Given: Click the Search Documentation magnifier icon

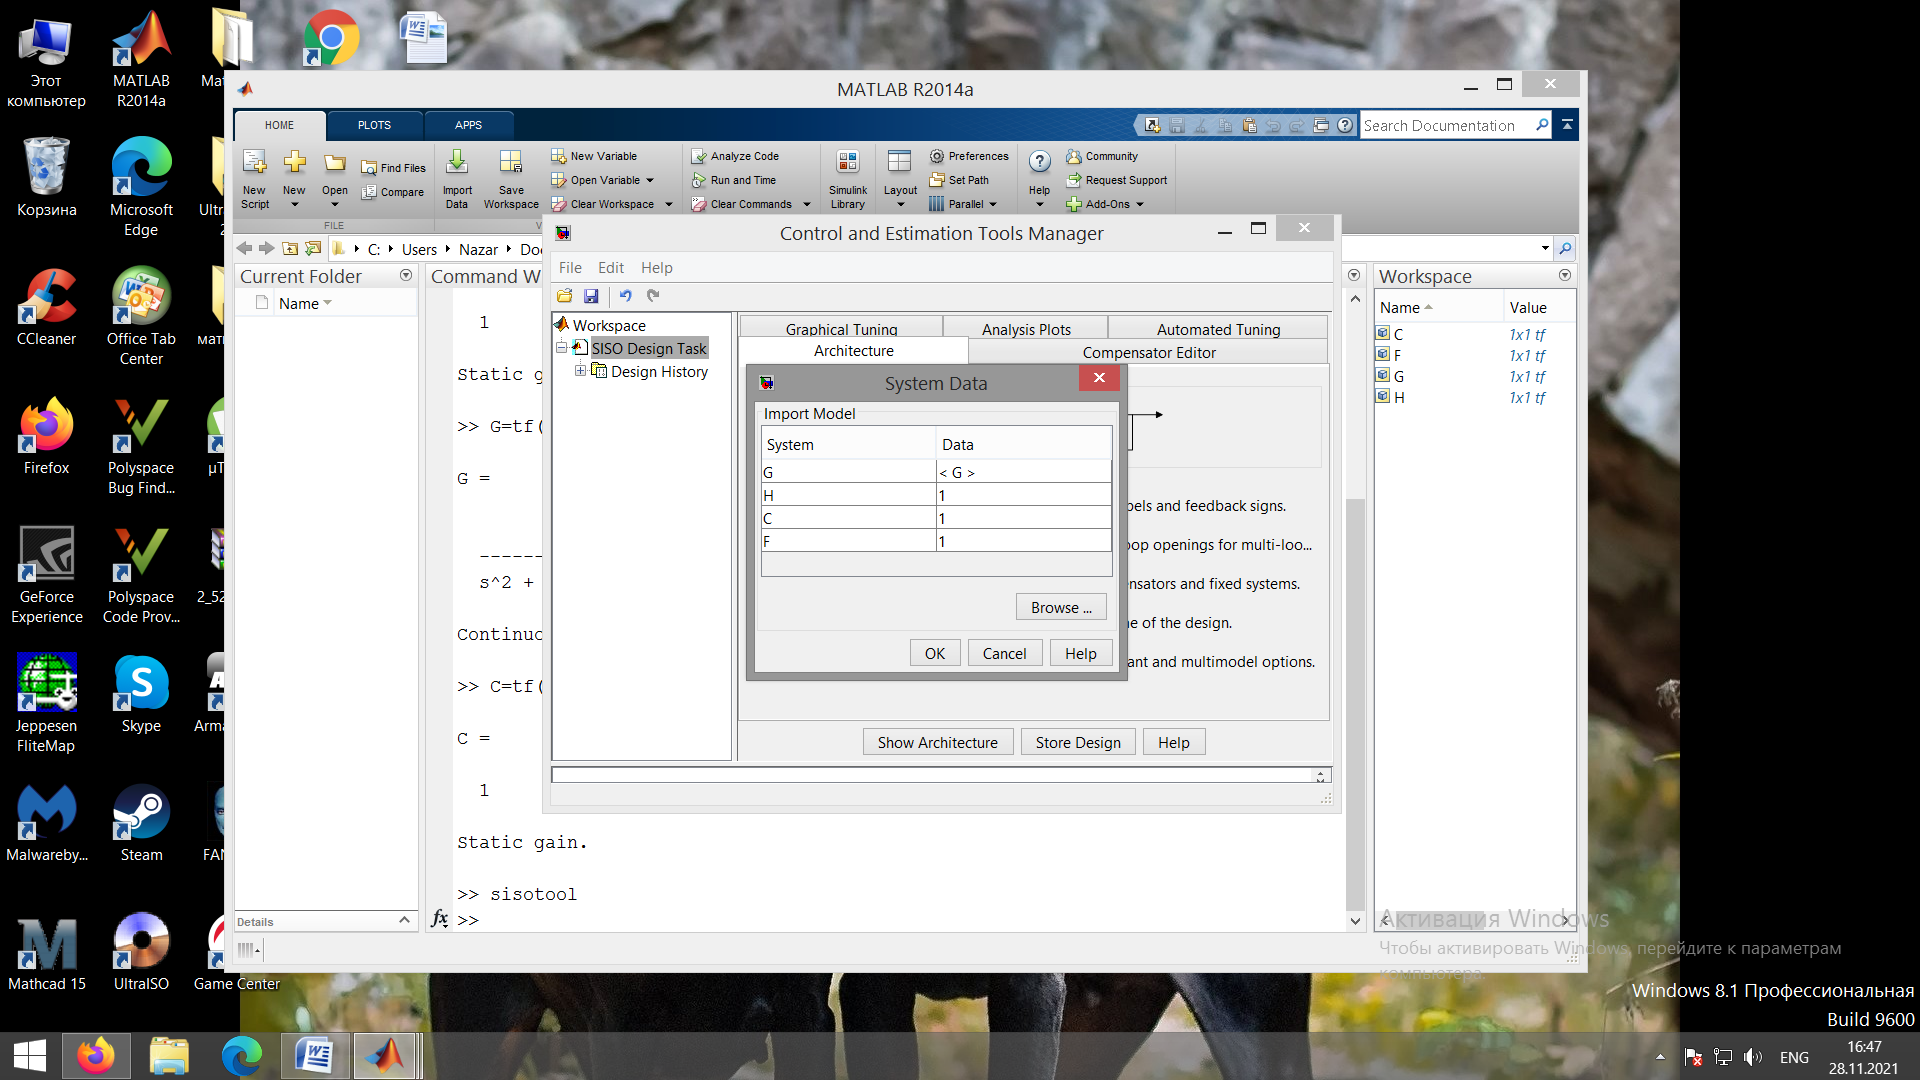Looking at the screenshot, I should tap(1542, 125).
